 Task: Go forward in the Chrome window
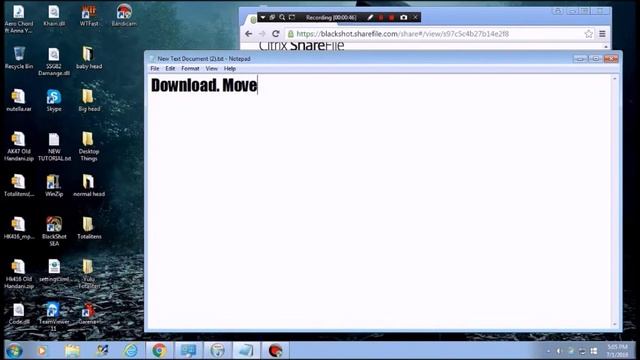(x=262, y=34)
